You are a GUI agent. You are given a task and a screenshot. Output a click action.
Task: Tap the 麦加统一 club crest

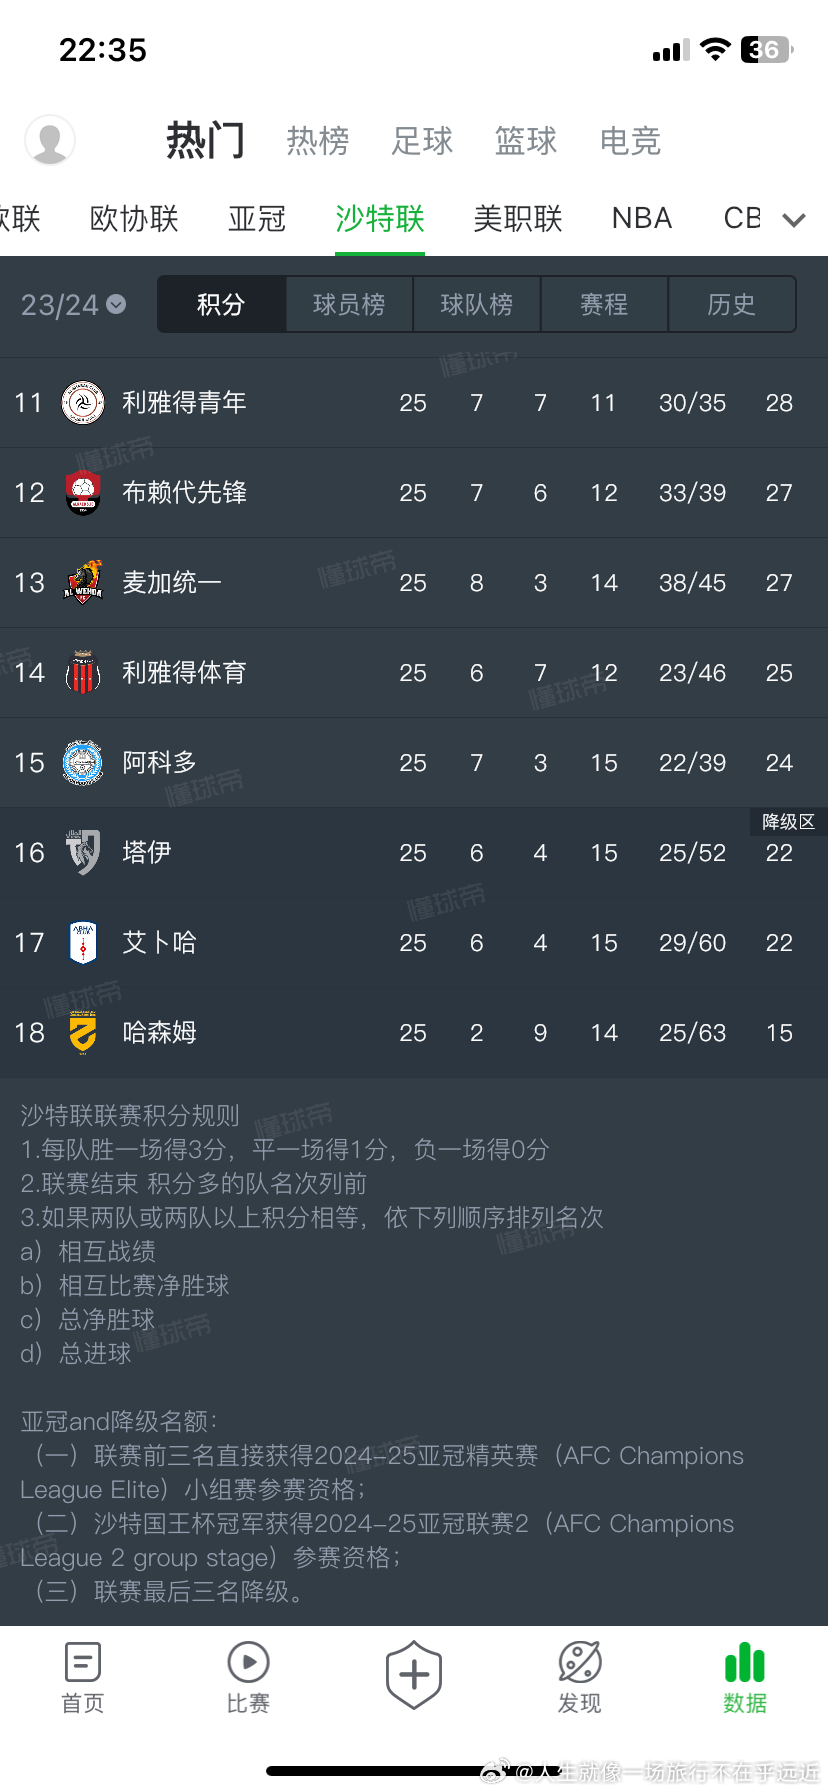[x=83, y=583]
